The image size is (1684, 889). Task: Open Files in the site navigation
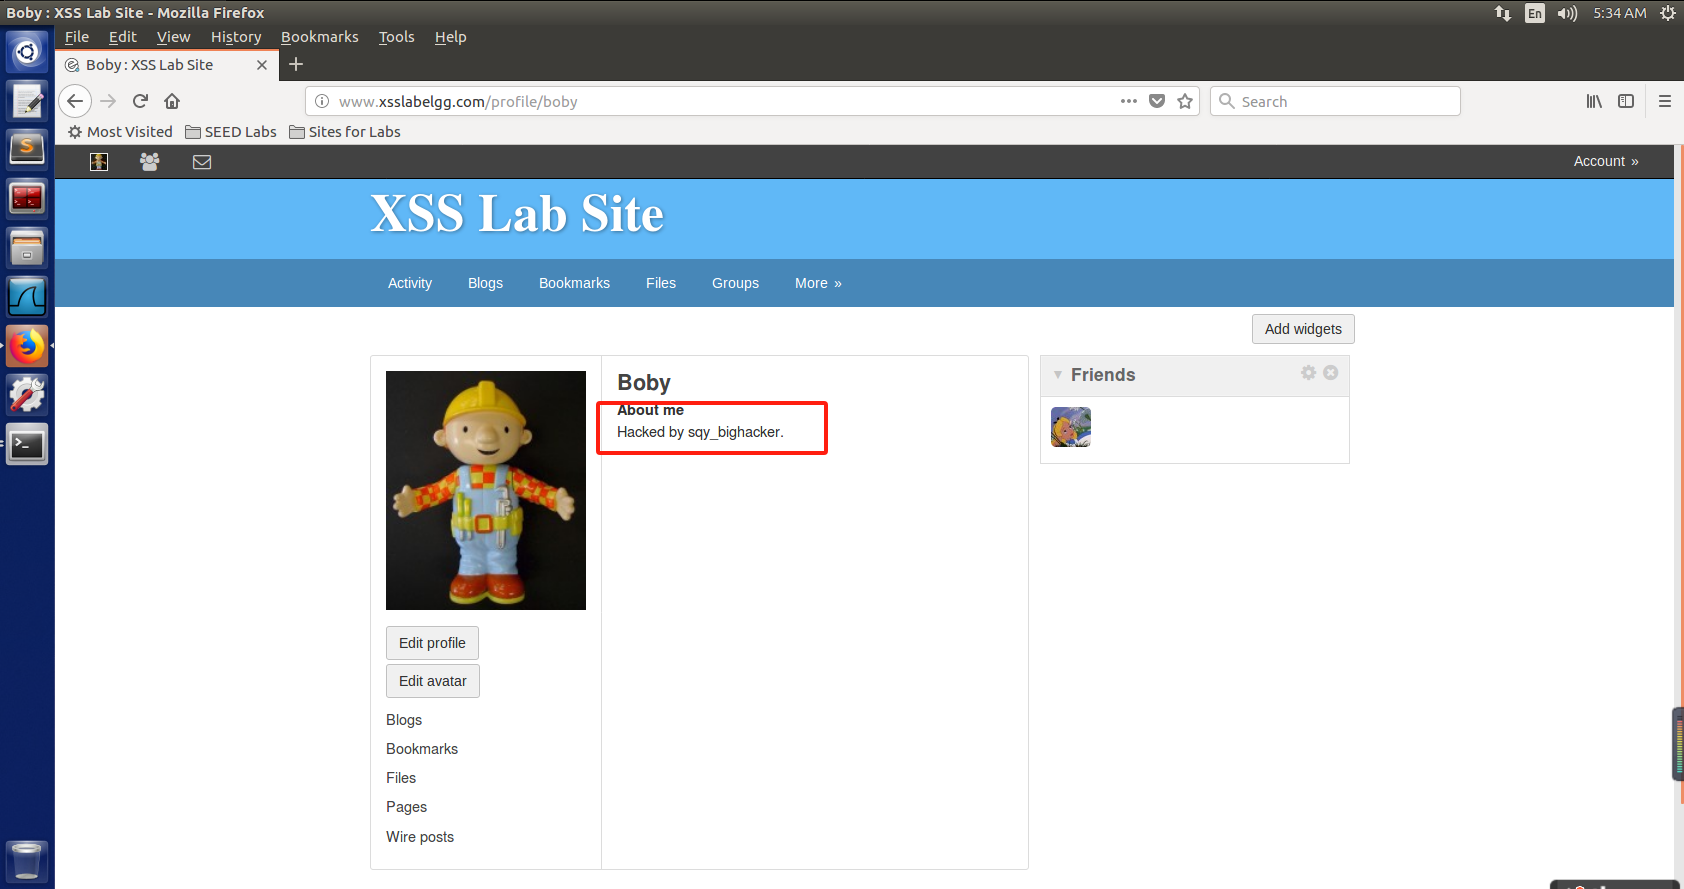661,283
